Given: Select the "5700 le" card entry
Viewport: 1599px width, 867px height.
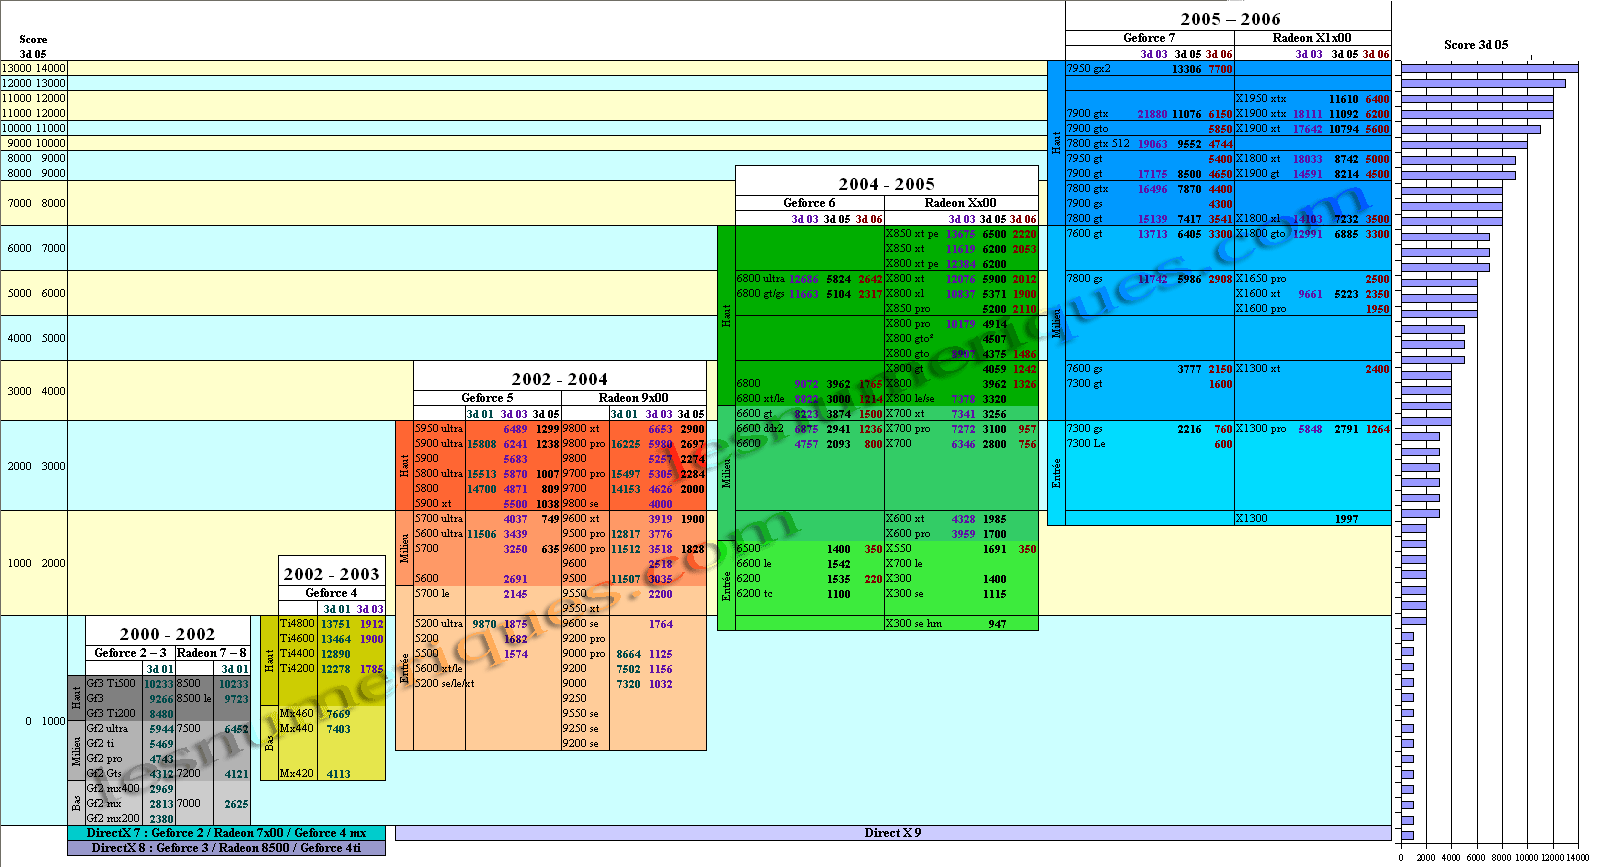Looking at the screenshot, I should pos(432,594).
